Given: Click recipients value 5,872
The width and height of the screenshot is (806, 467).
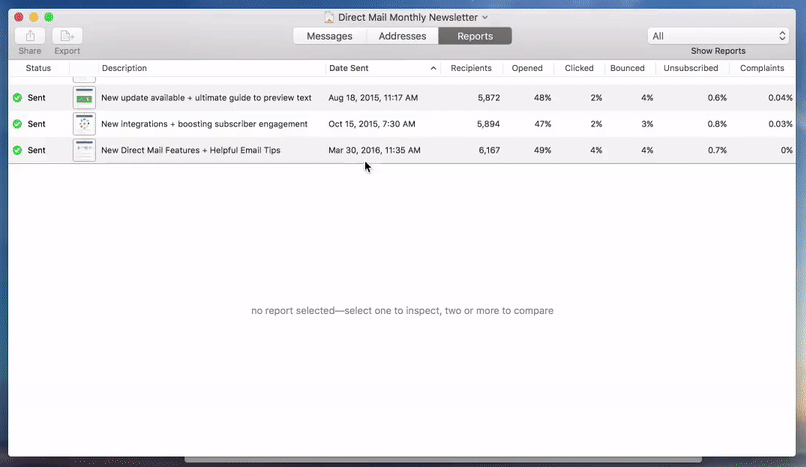Looking at the screenshot, I should (x=488, y=98).
